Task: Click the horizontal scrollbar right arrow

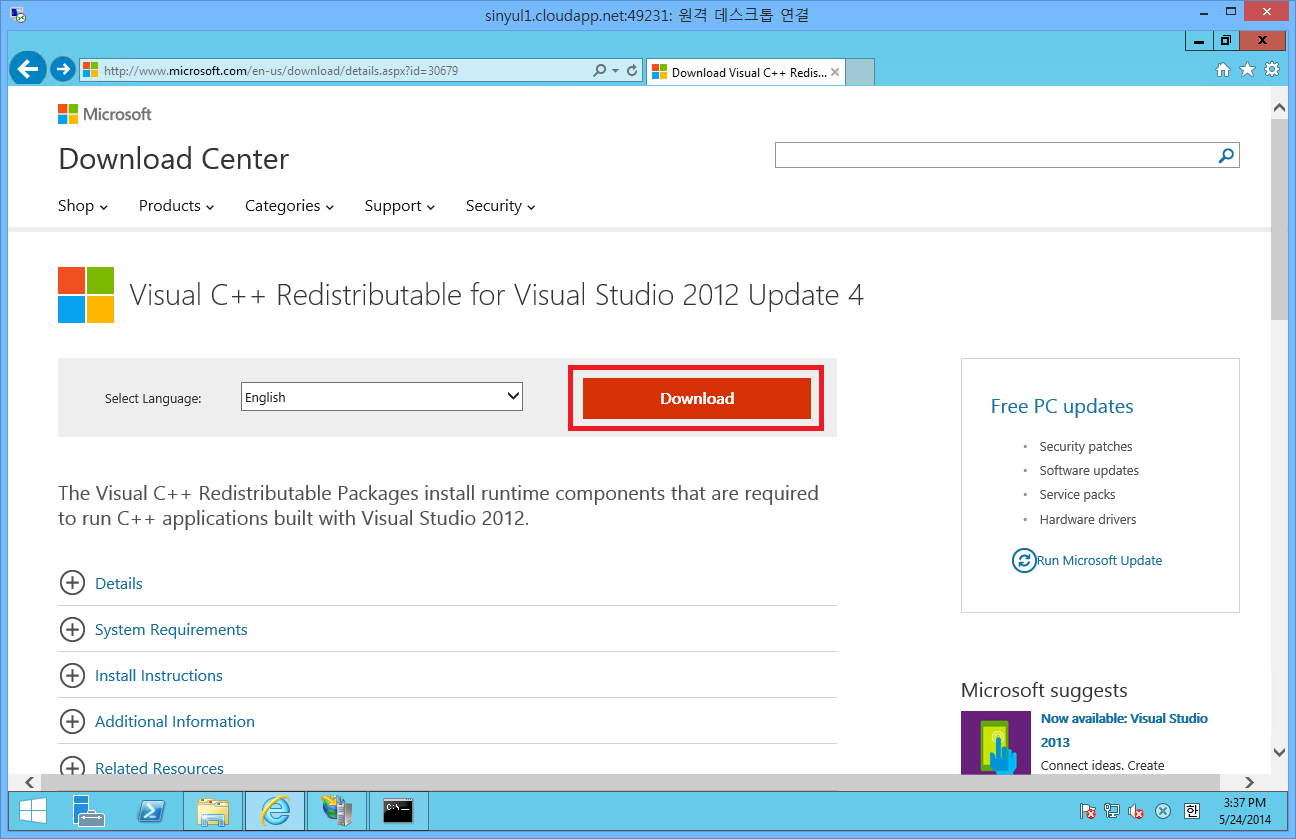Action: (x=1249, y=782)
